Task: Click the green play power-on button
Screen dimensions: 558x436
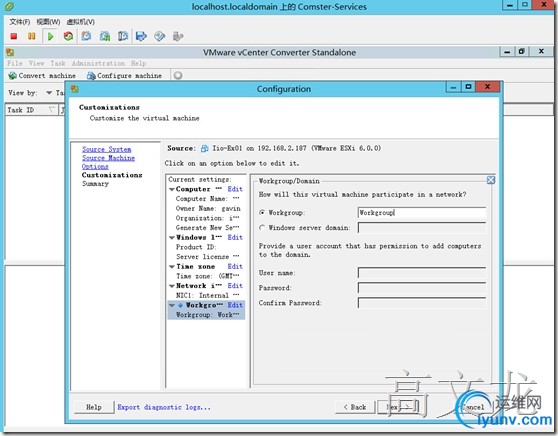Action: point(50,36)
